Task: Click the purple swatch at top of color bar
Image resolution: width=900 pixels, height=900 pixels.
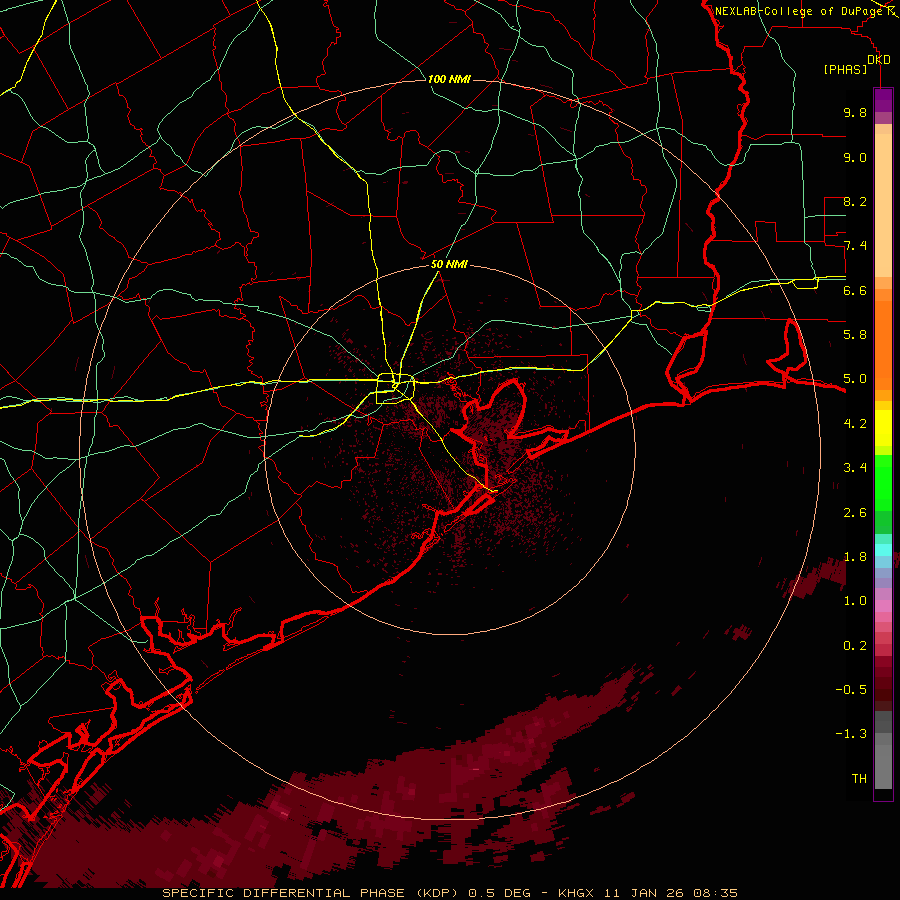Action: click(x=883, y=100)
